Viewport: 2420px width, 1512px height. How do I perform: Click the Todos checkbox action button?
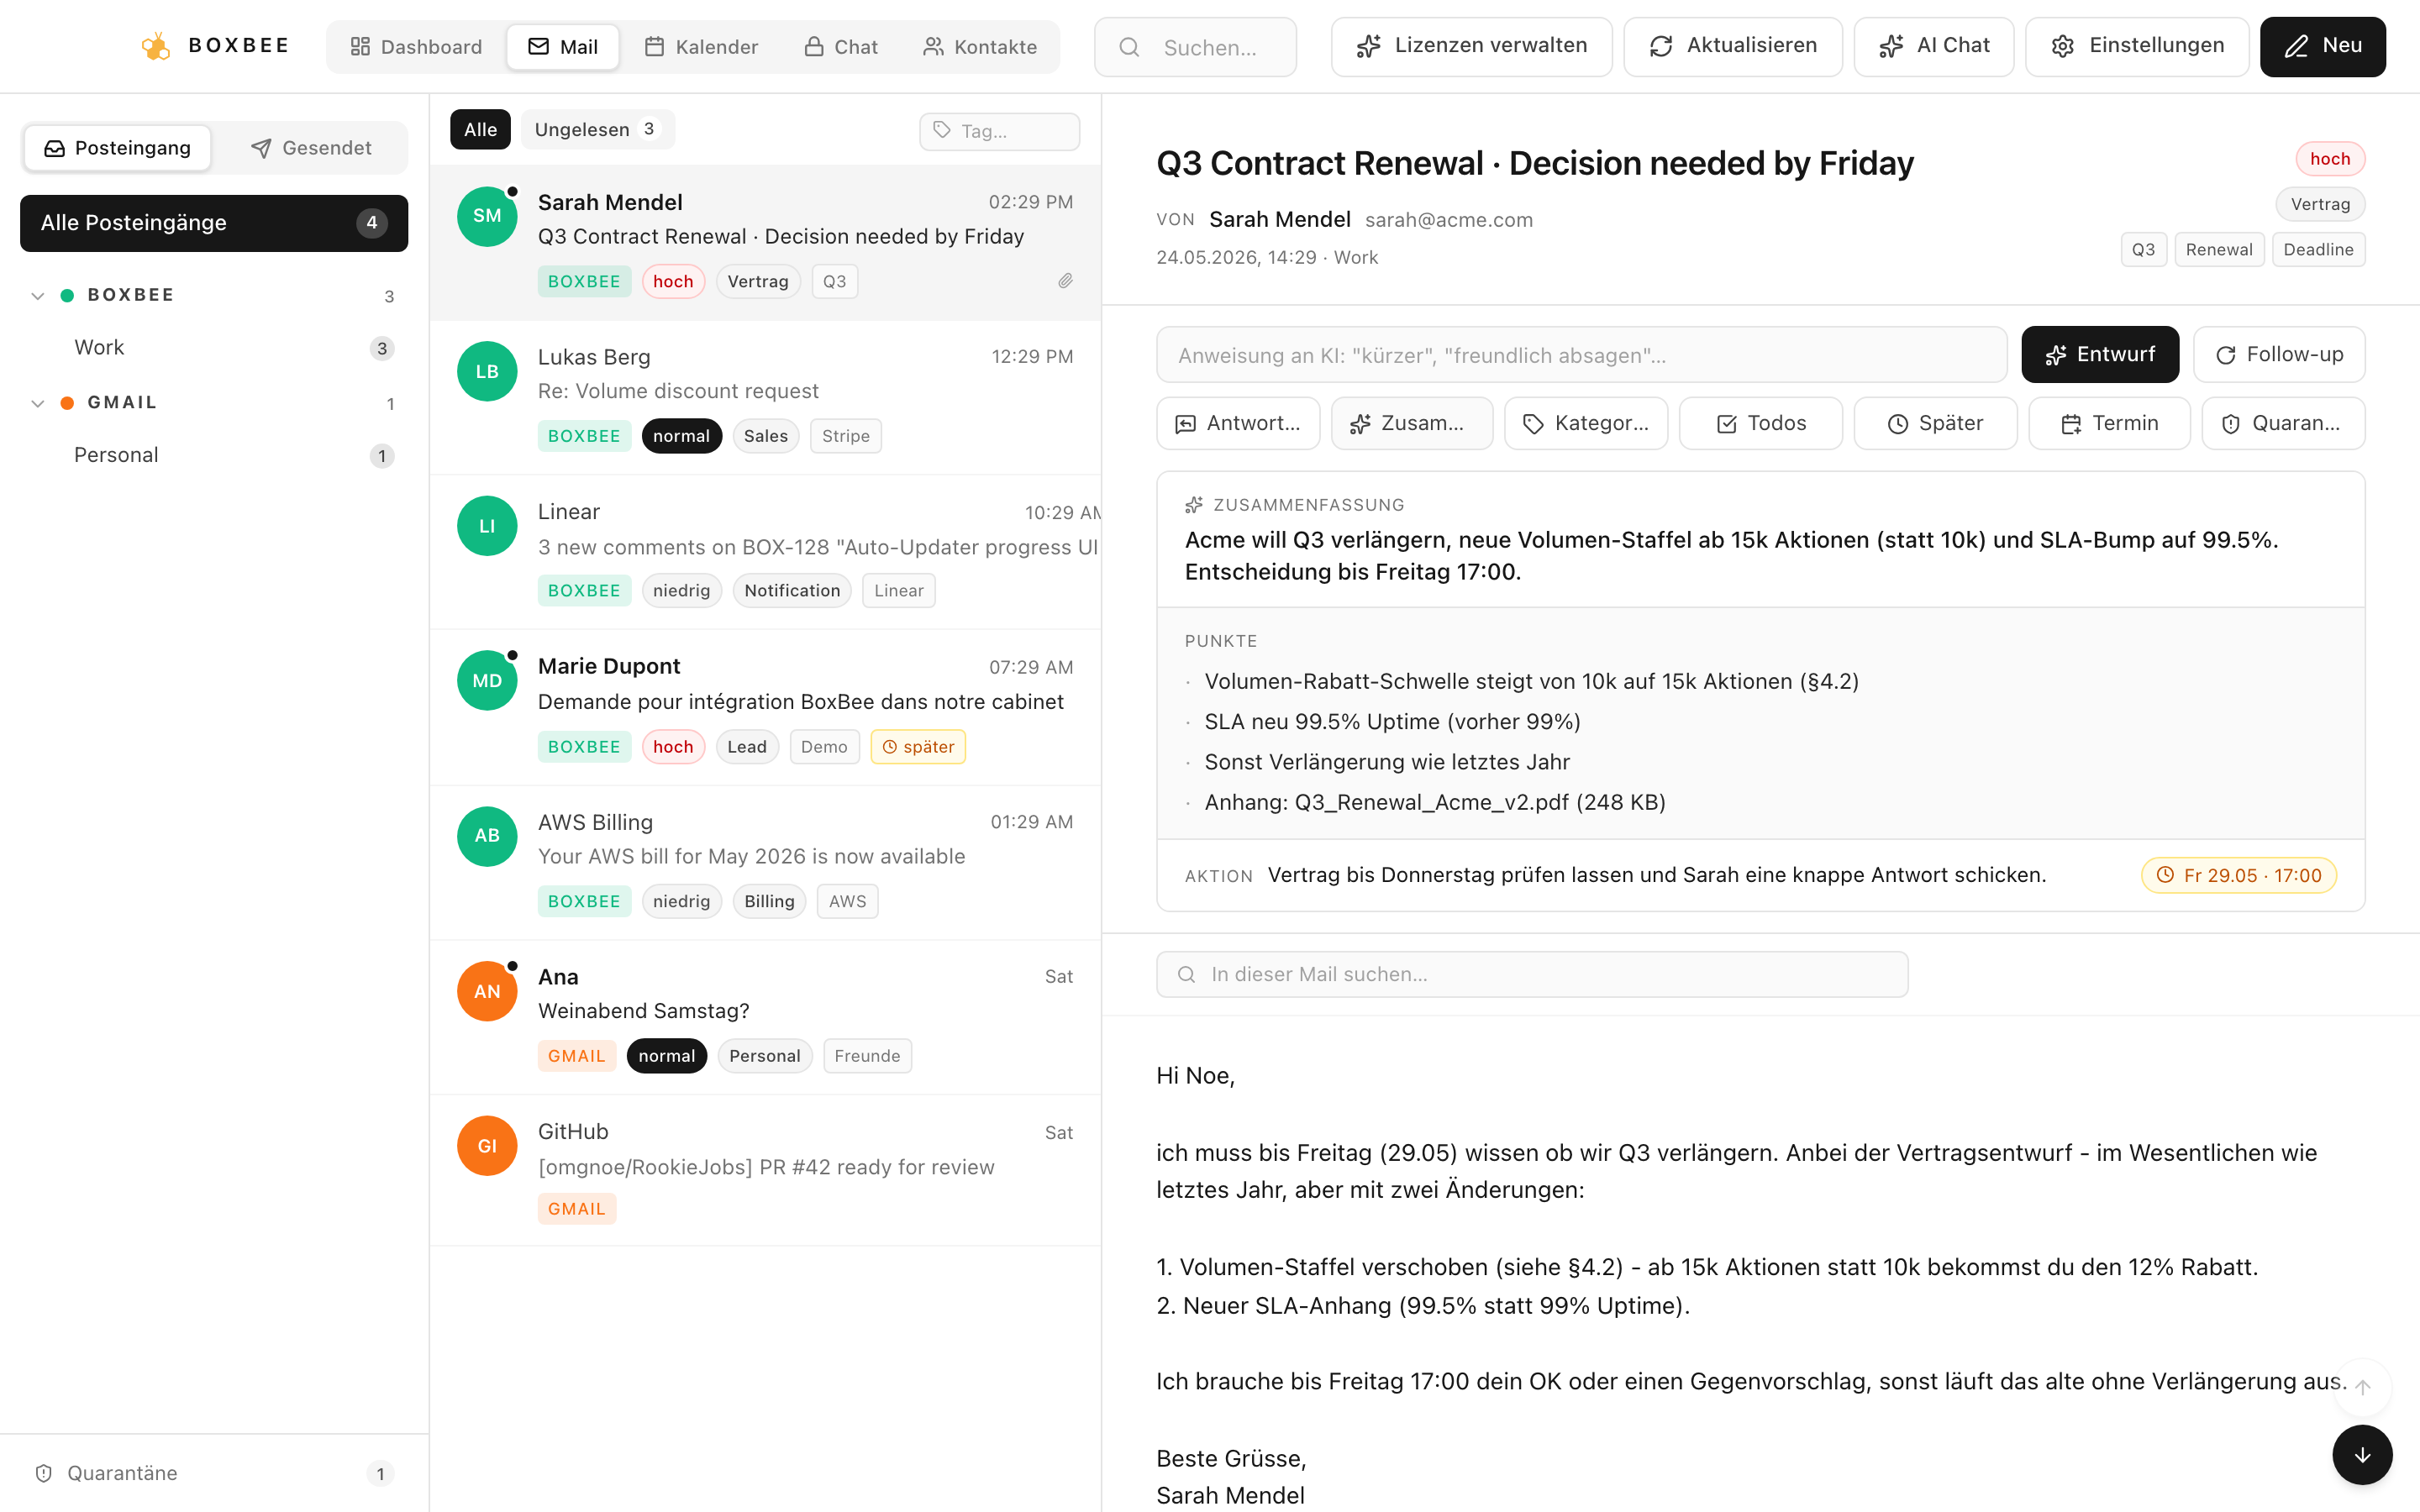pos(1761,424)
